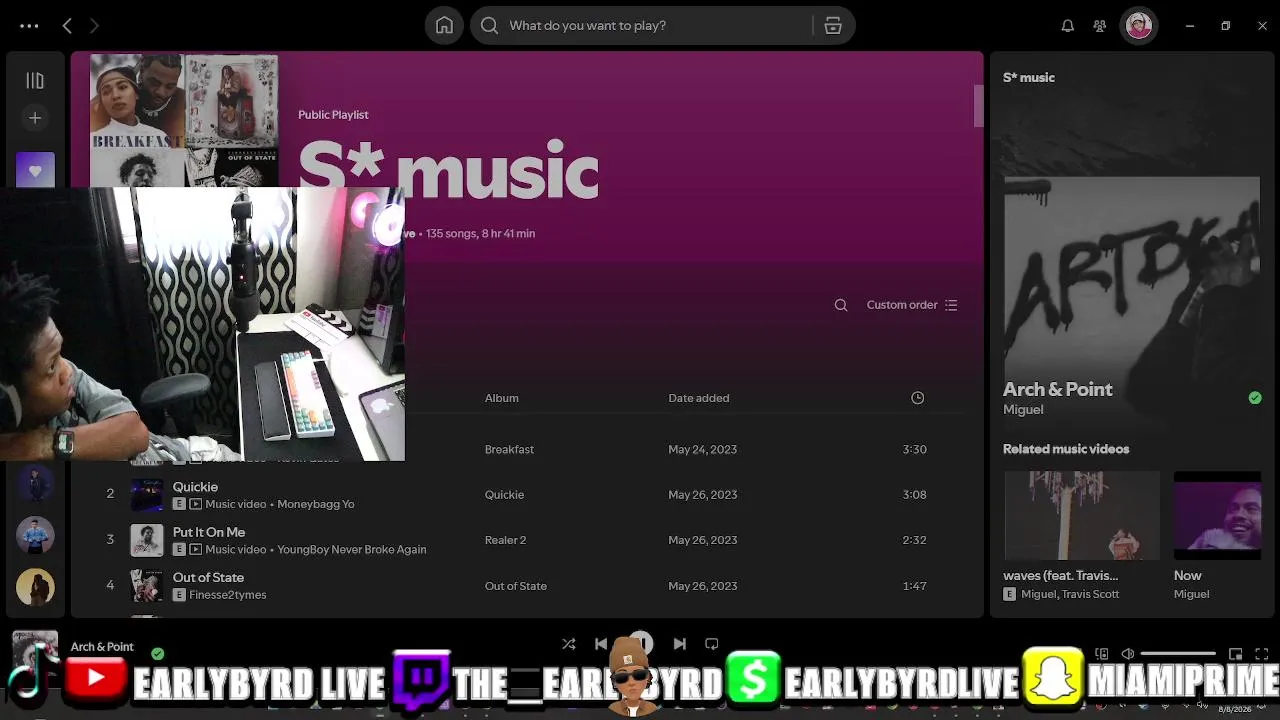
Task: Click the 3:08 duration of Quickie
Action: 914,495
